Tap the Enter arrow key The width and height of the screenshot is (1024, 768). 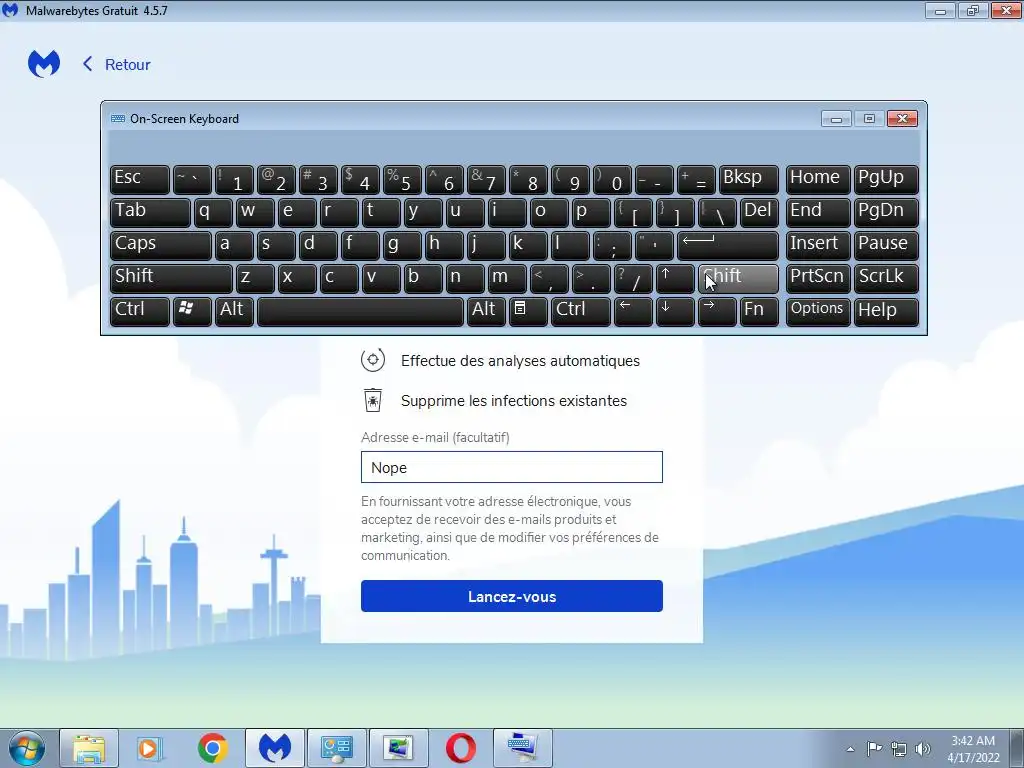click(728, 245)
